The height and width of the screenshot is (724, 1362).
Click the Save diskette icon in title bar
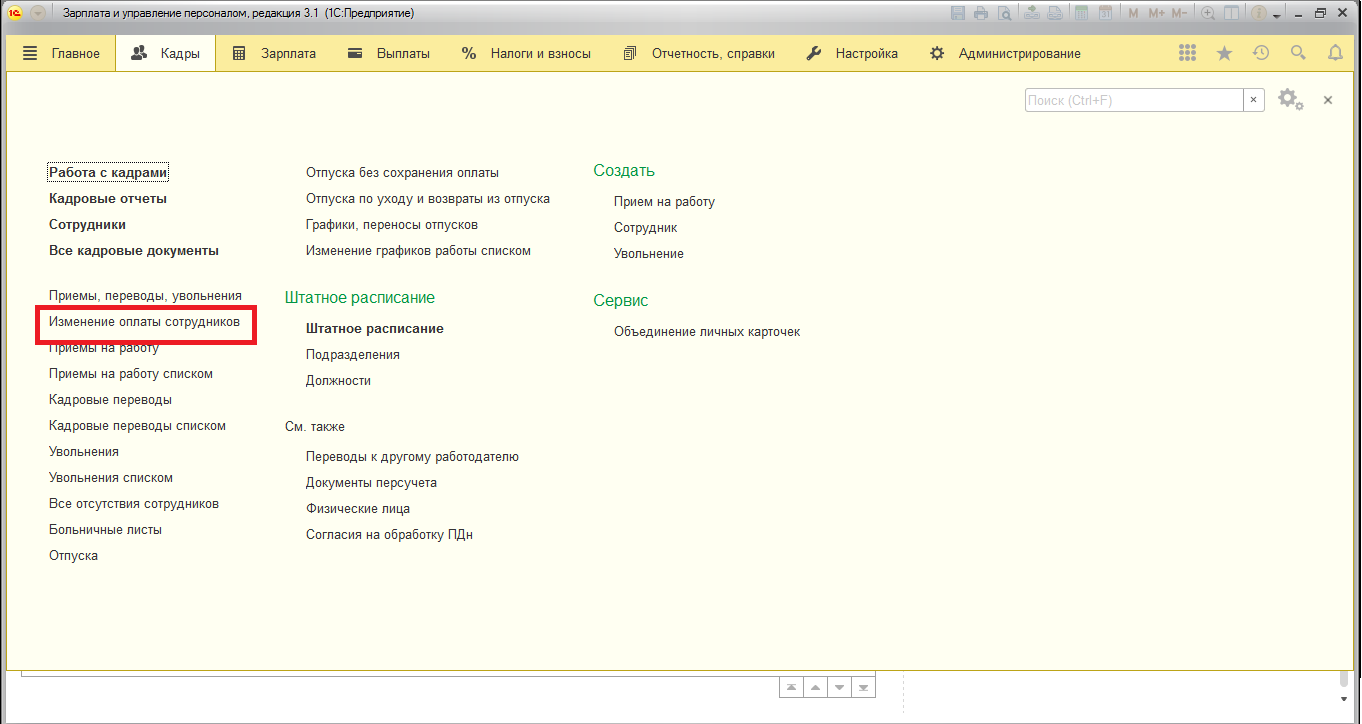click(958, 14)
